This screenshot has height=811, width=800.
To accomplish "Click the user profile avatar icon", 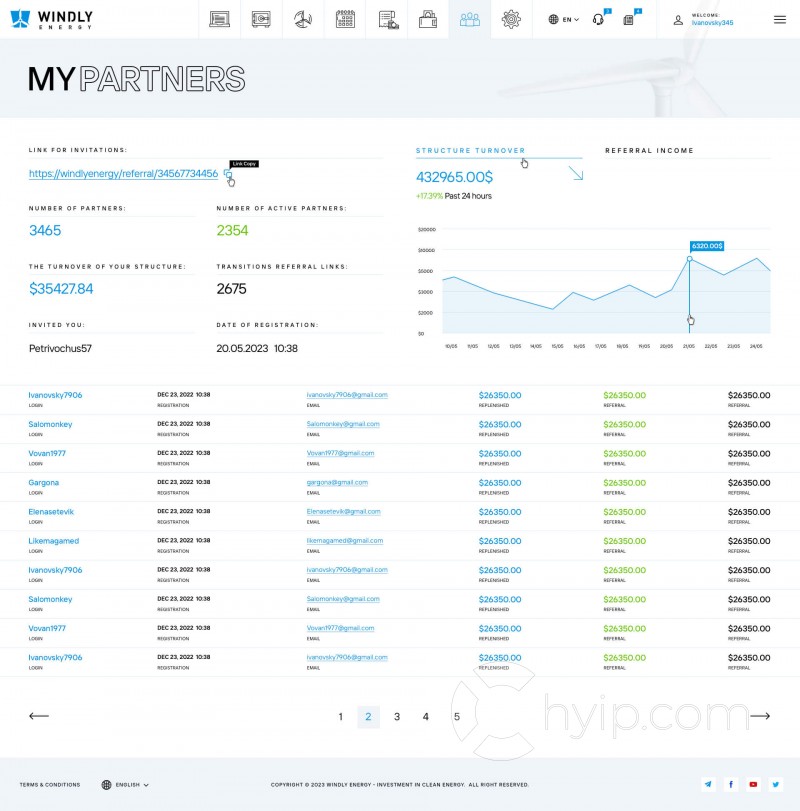I will click(678, 20).
